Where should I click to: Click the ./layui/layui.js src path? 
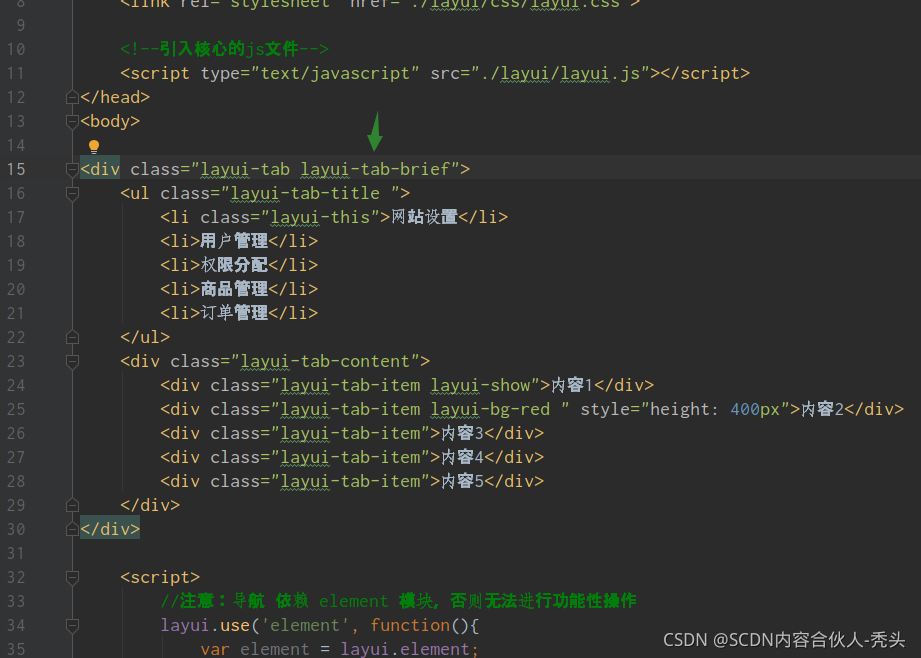(x=560, y=73)
